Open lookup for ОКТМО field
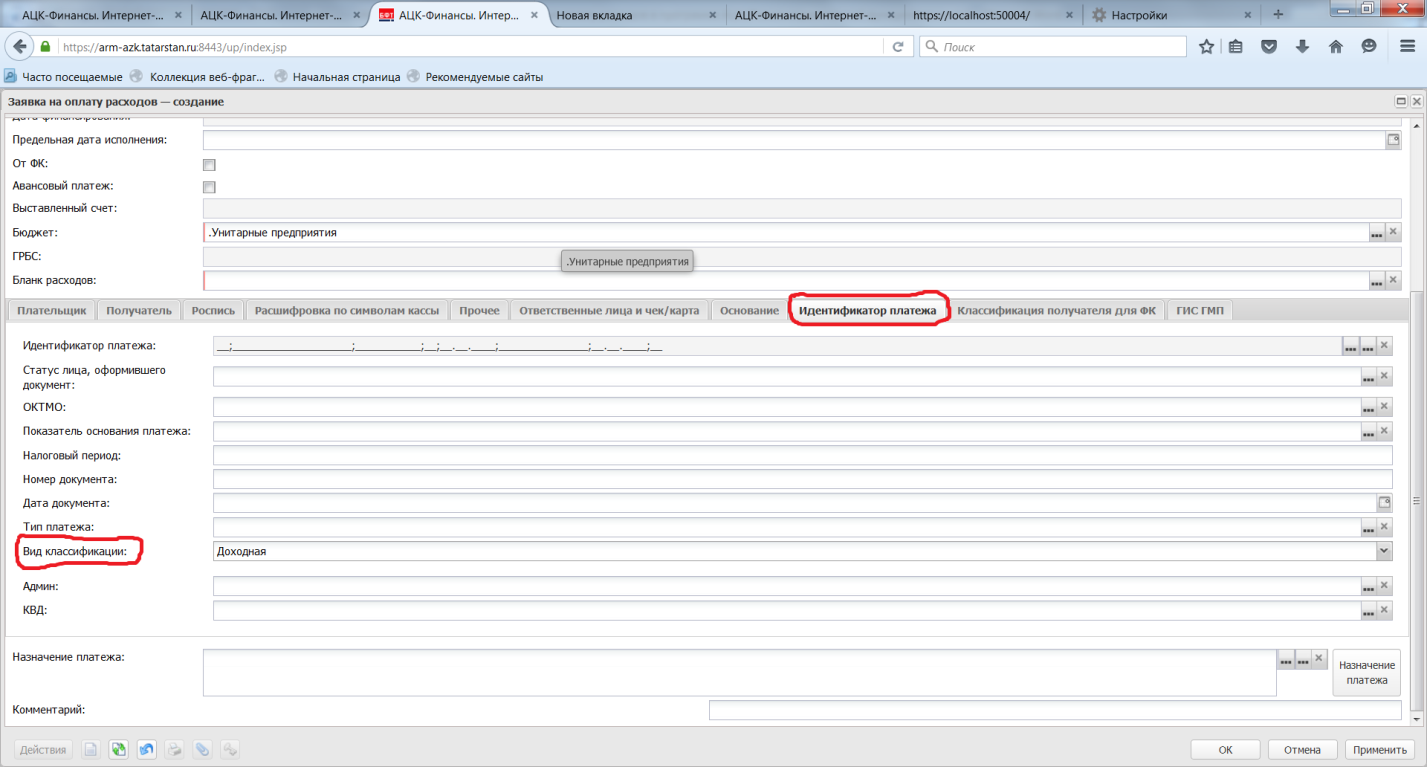 [x=1368, y=407]
